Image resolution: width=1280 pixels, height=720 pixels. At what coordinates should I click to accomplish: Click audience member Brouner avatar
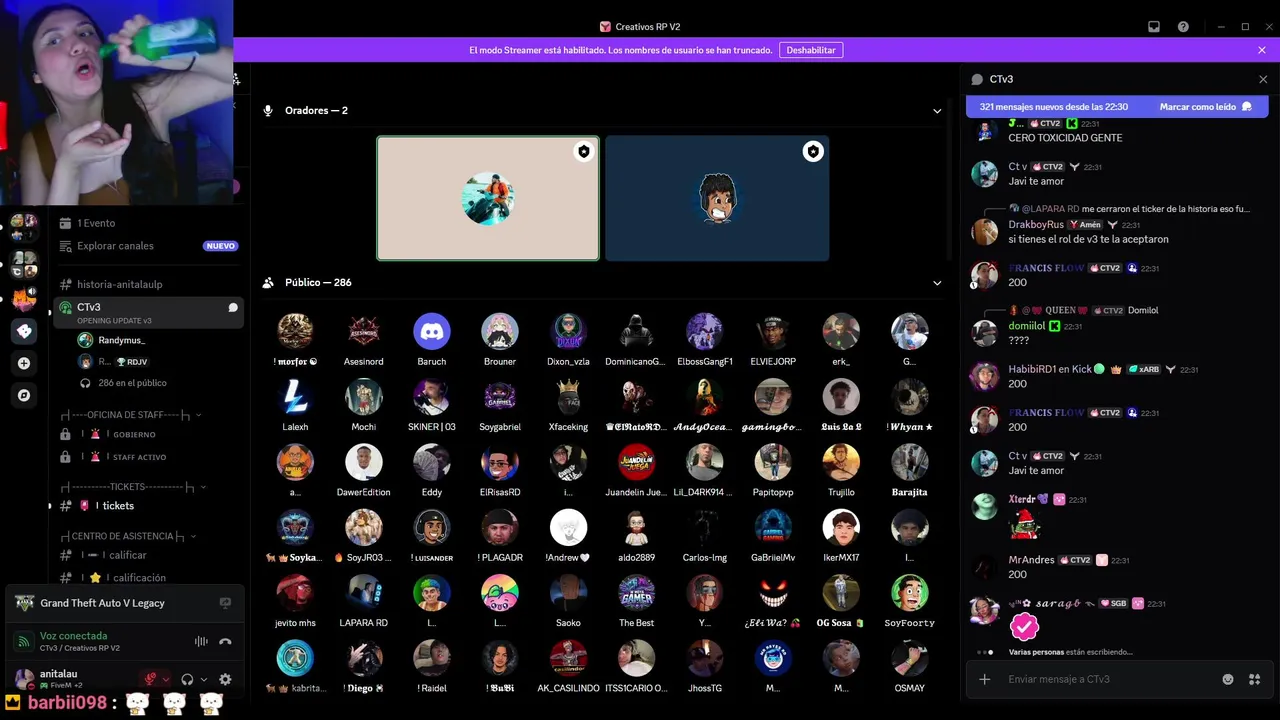coord(500,332)
